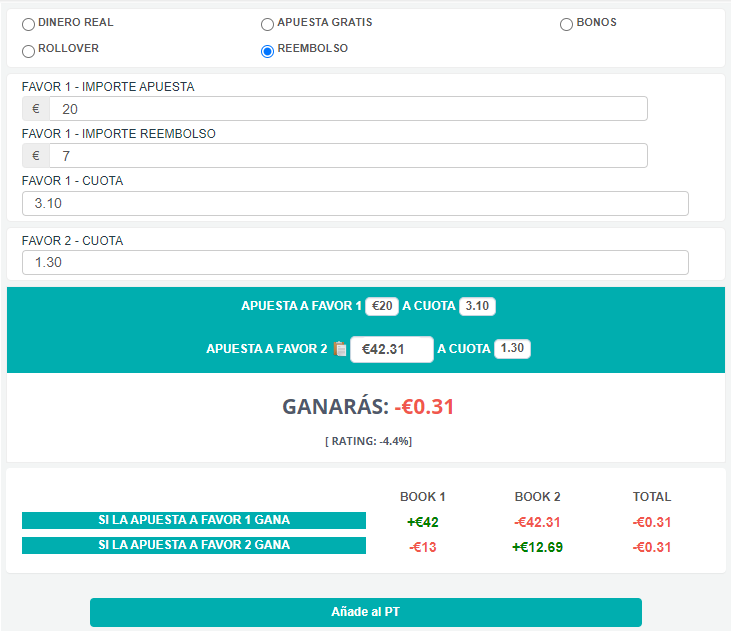Click the €42.31 Favor 2 stake box
This screenshot has height=631, width=731.
click(392, 349)
